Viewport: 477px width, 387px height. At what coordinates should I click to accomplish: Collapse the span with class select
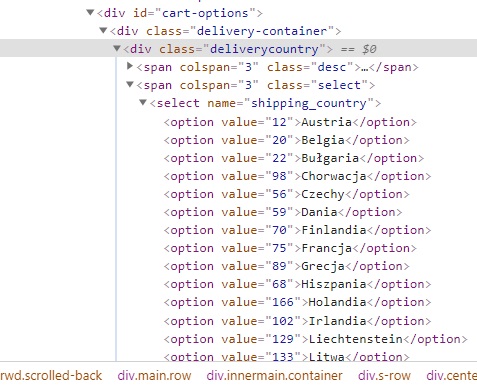pyautogui.click(x=130, y=84)
